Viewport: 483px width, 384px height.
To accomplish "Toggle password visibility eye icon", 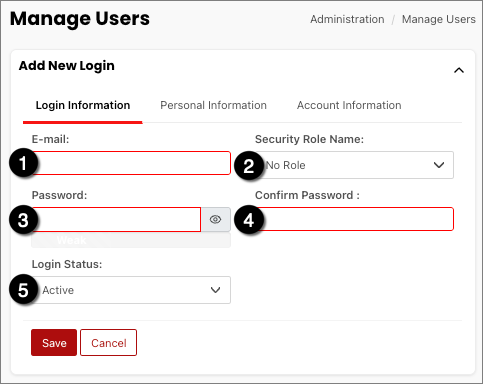I will click(215, 219).
